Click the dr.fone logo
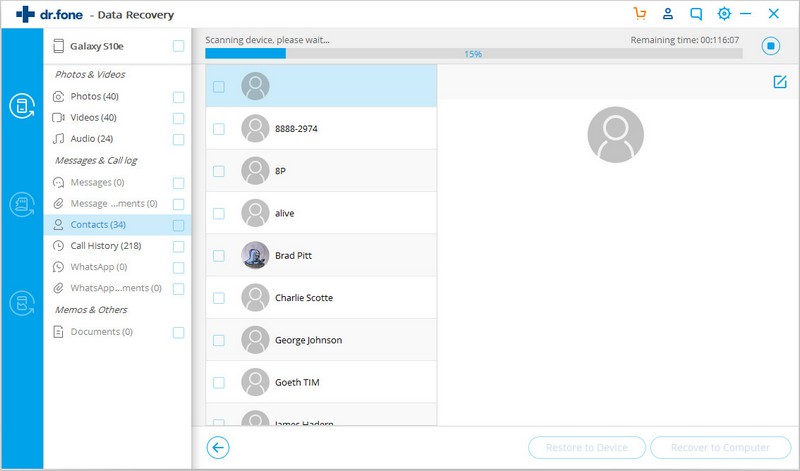This screenshot has width=800, height=471. (49, 14)
